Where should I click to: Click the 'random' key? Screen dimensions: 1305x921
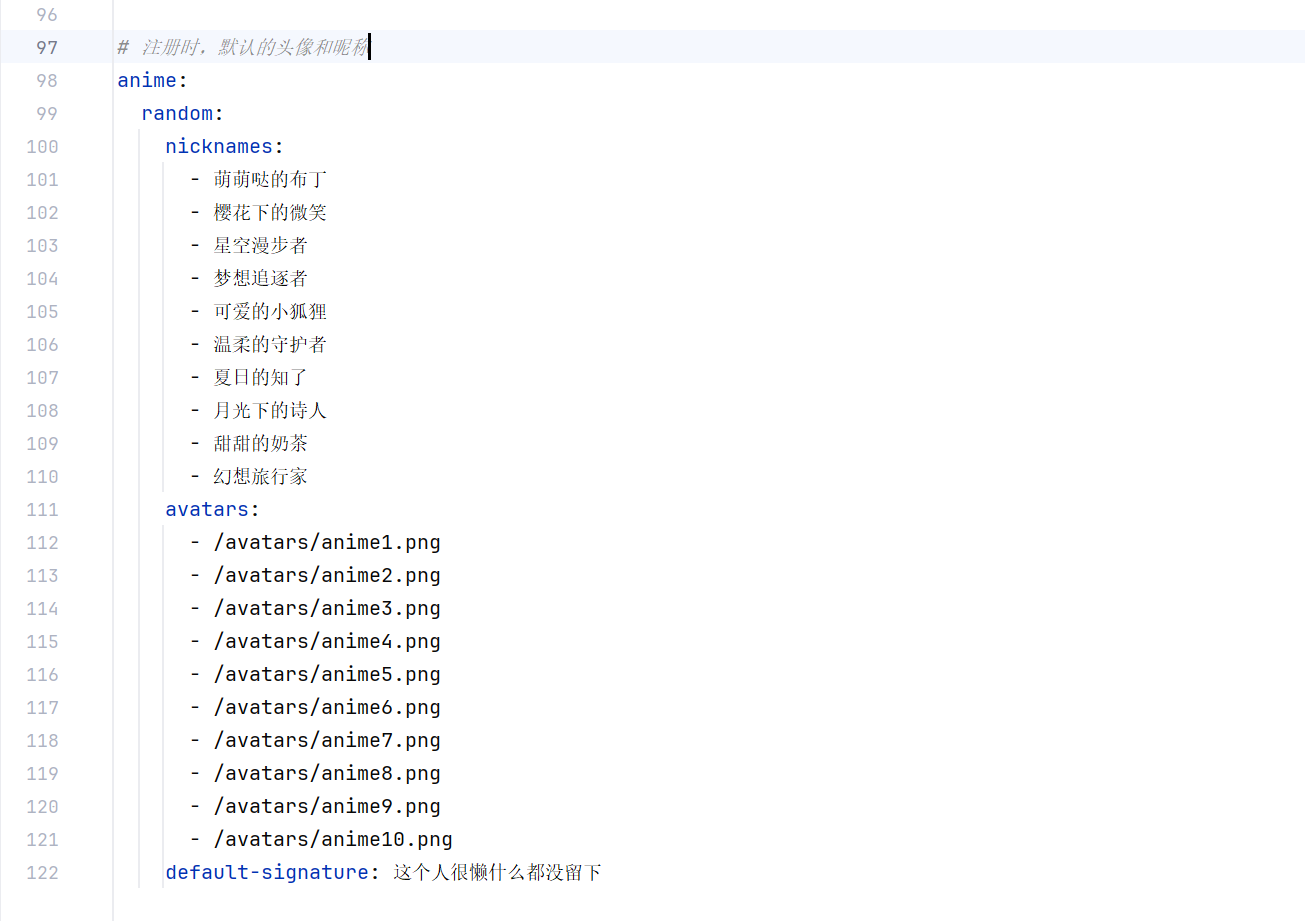(x=177, y=113)
